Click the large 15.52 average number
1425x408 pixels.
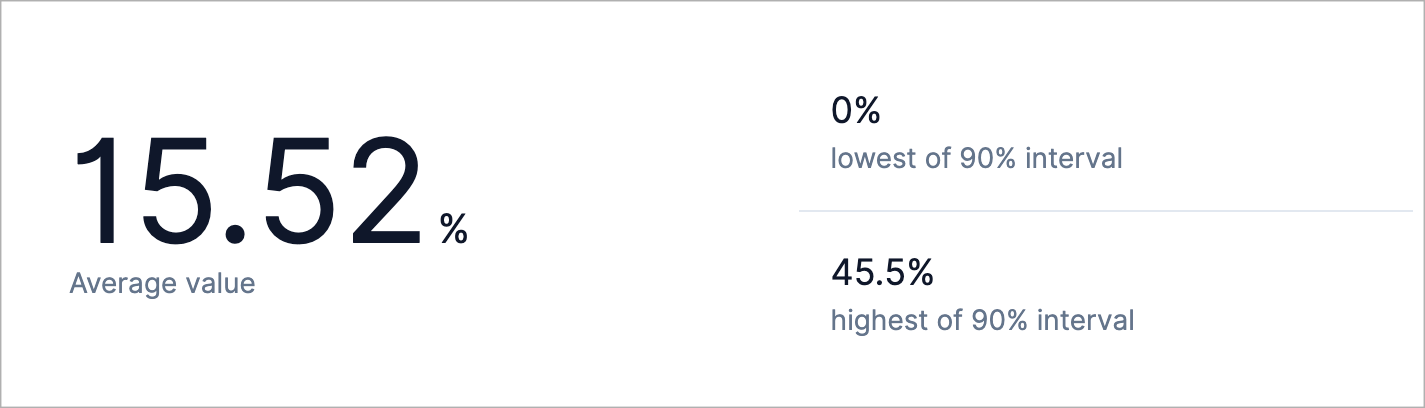pyautogui.click(x=247, y=189)
